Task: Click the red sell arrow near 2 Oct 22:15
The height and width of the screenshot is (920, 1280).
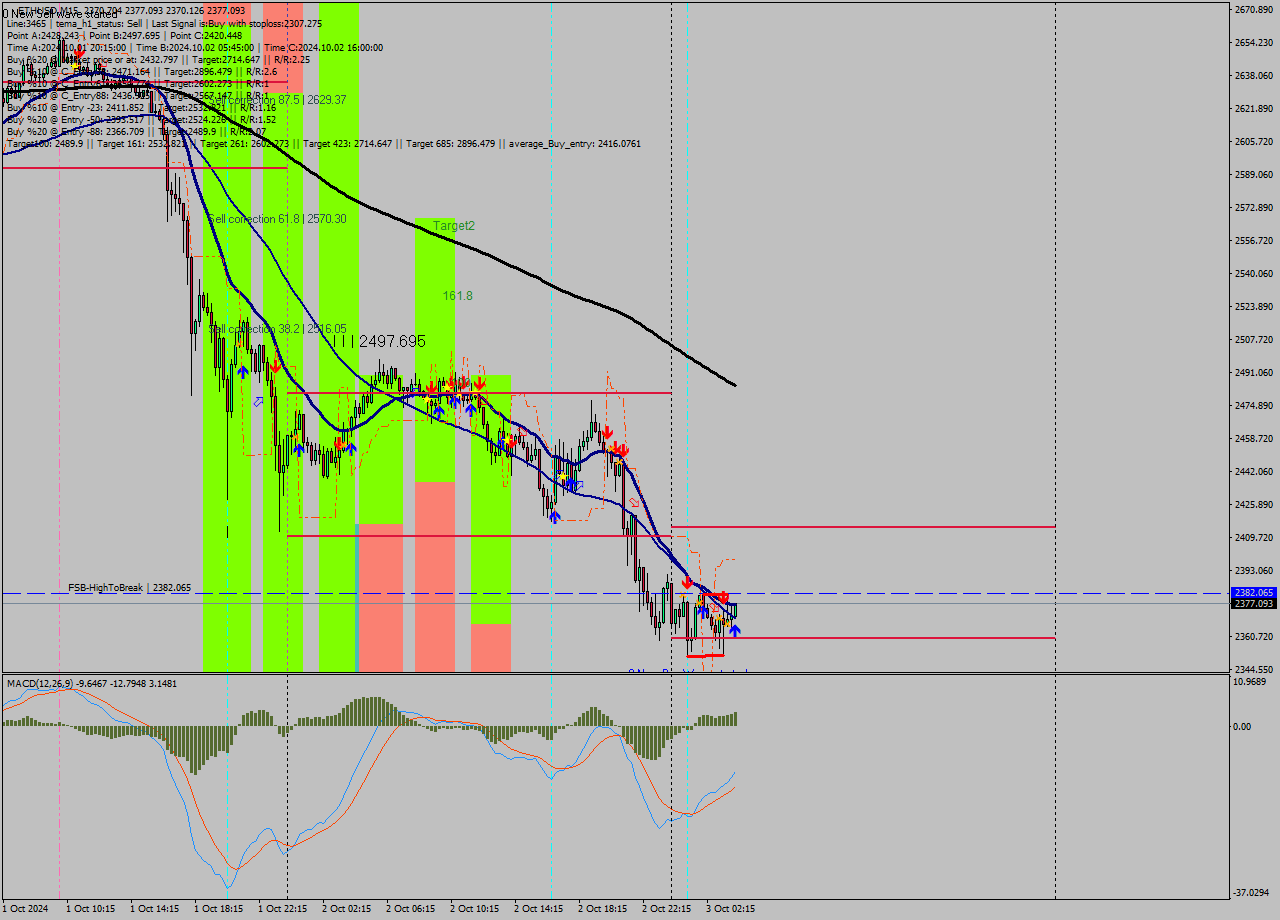Action: 687,581
